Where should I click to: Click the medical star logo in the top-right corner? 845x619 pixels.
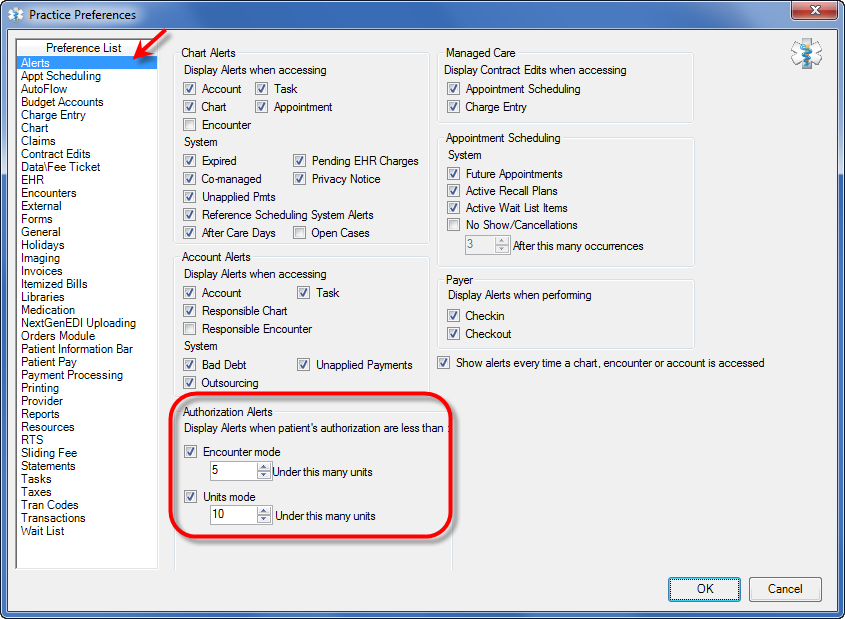click(x=806, y=53)
